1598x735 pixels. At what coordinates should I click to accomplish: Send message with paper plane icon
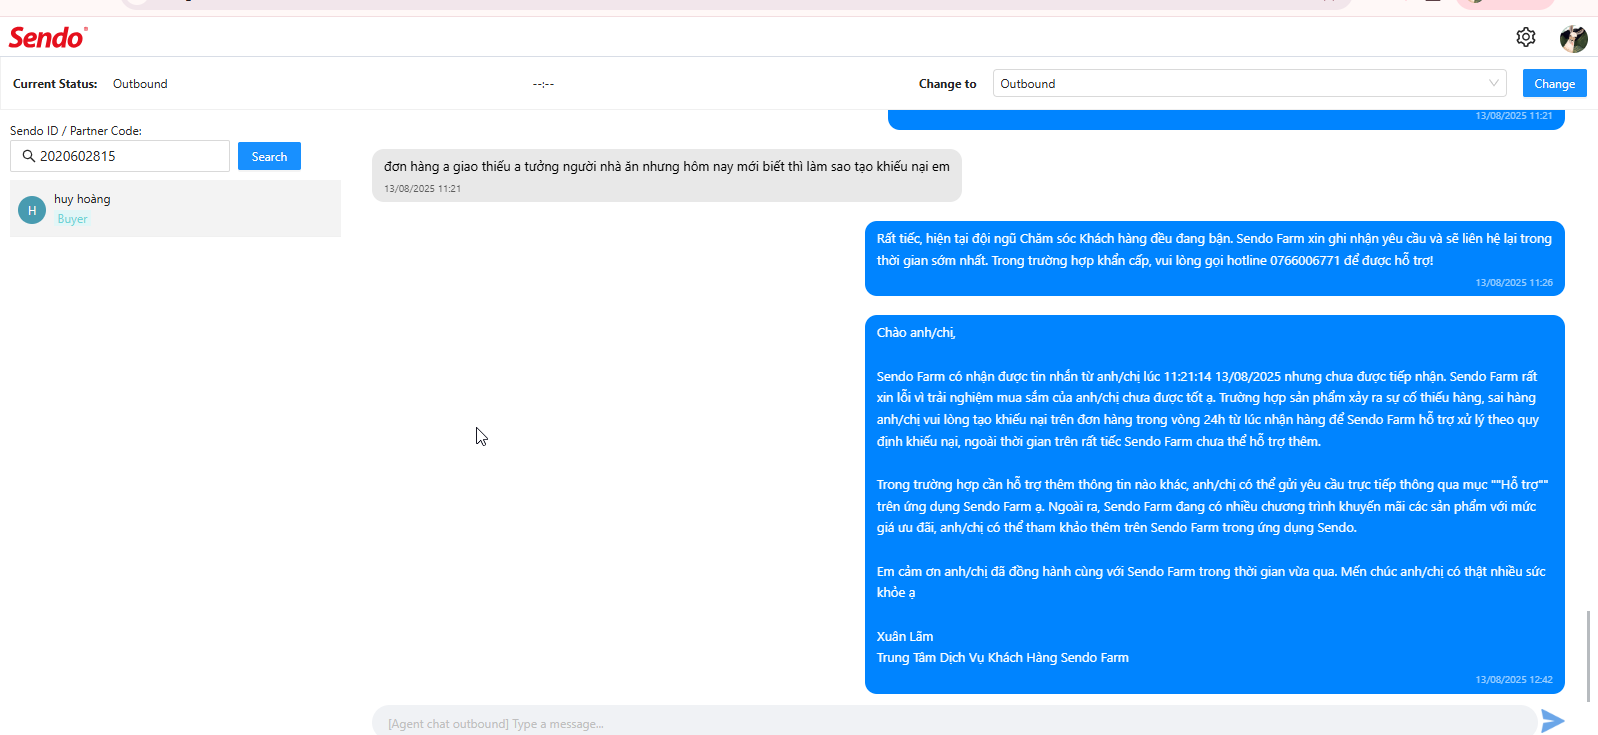coord(1552,721)
